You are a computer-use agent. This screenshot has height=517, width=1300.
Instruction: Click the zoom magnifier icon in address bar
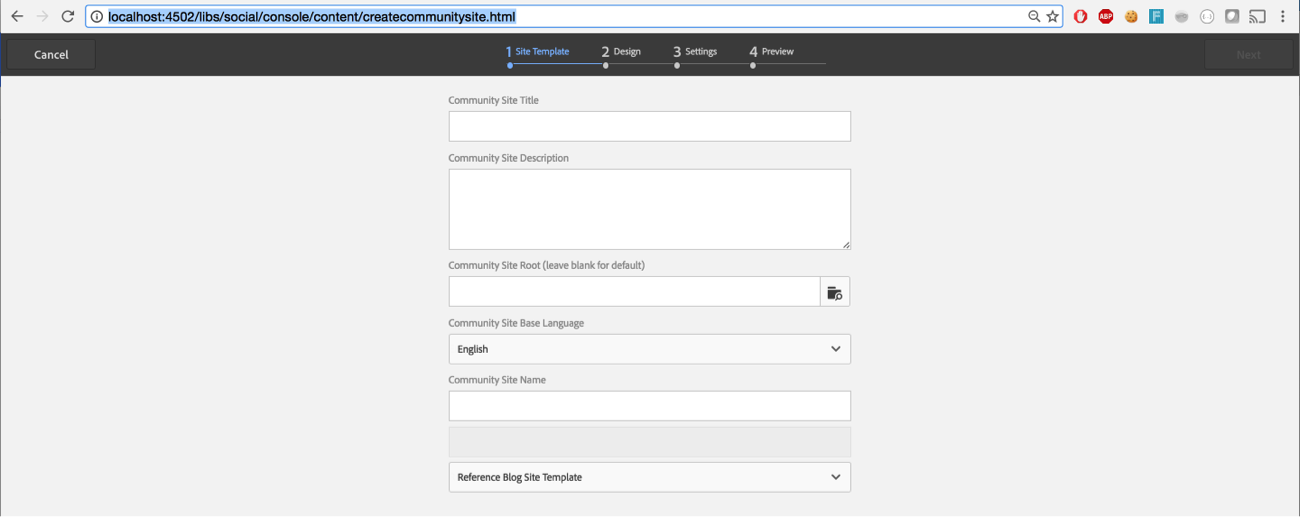point(1034,16)
